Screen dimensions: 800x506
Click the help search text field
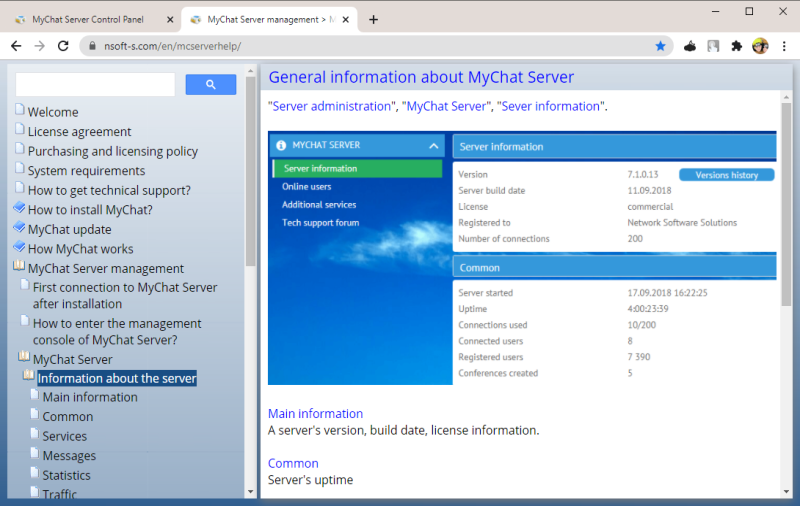point(95,85)
